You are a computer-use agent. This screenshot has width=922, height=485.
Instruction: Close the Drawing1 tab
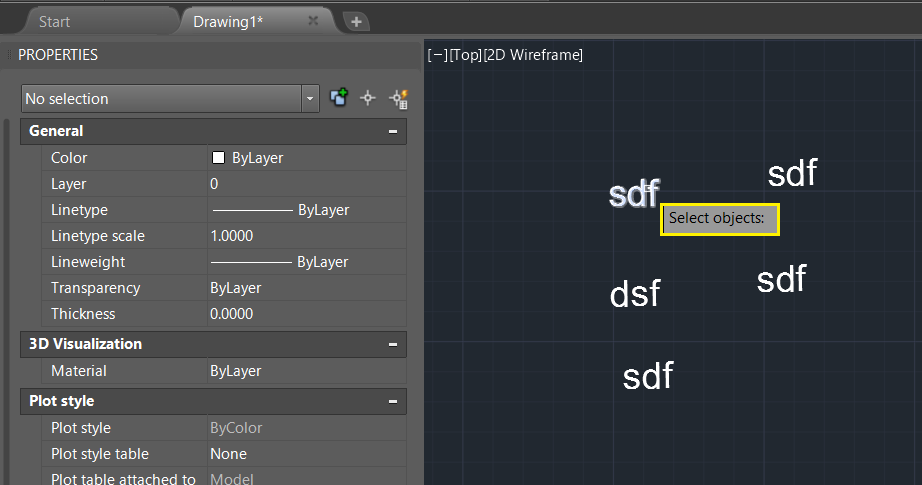pyautogui.click(x=313, y=21)
